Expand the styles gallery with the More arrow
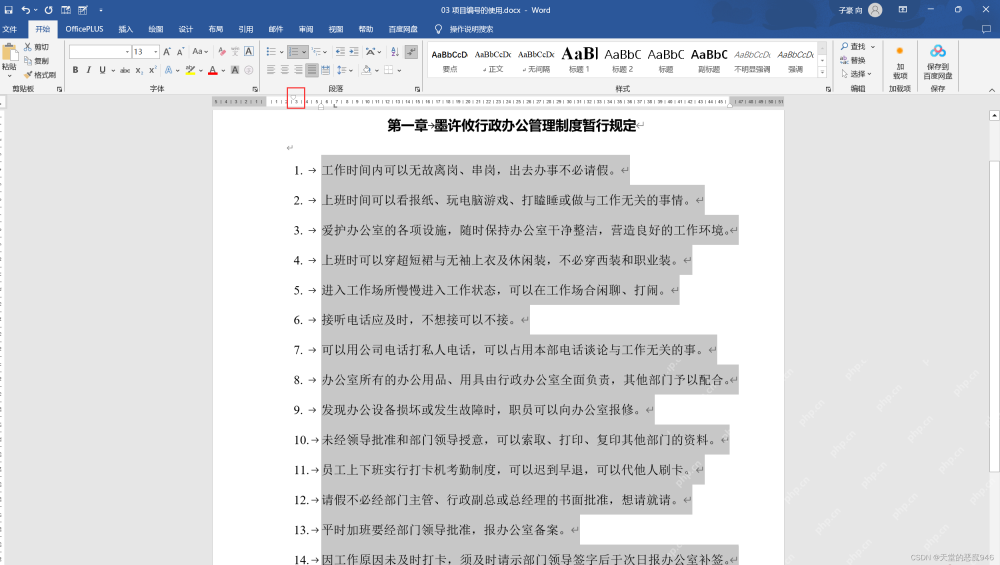The width and height of the screenshot is (1000, 565). click(x=822, y=74)
